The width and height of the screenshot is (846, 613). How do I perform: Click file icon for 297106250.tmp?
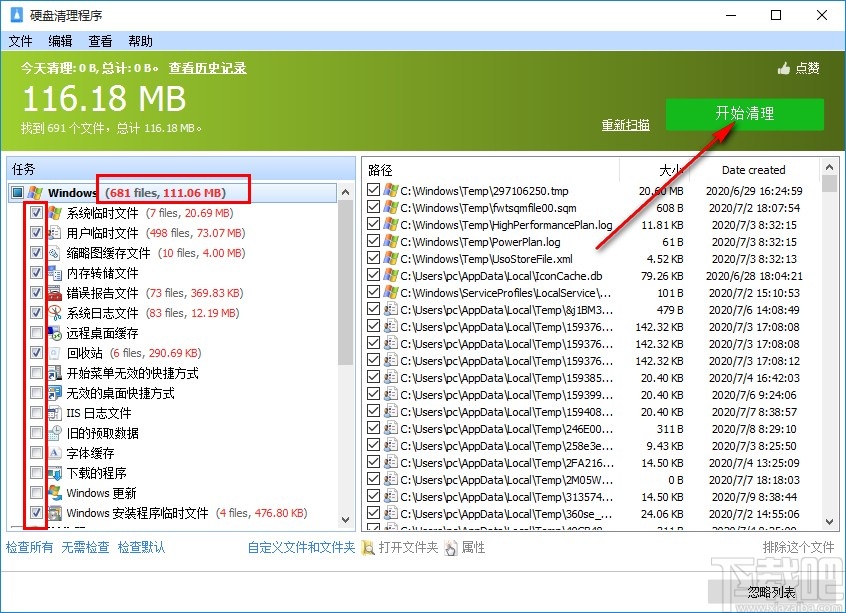[x=391, y=190]
